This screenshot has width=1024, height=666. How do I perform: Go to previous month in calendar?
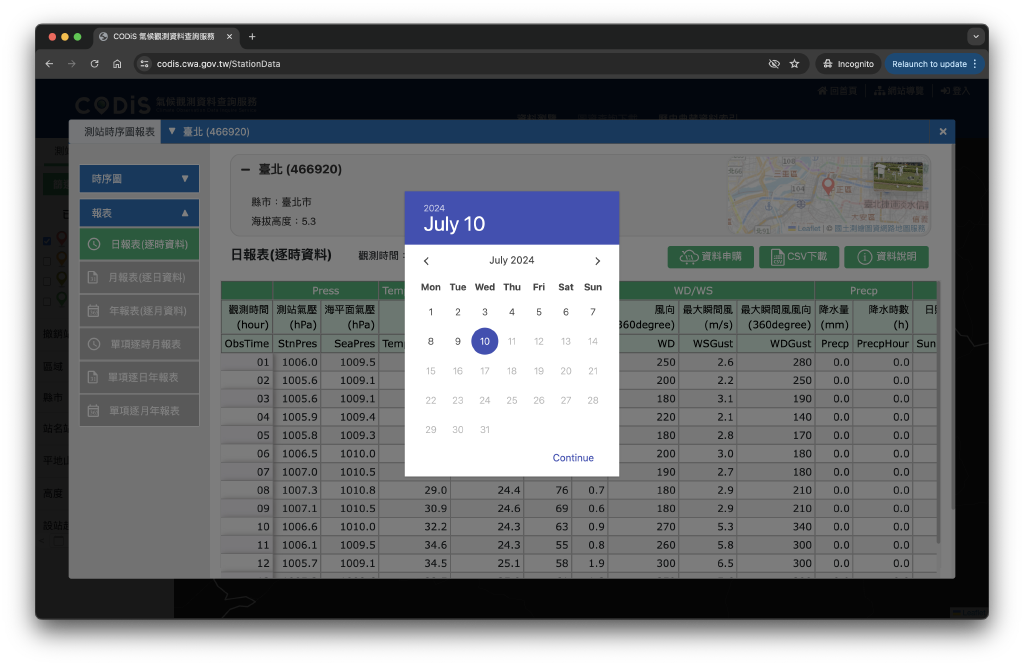(x=427, y=261)
